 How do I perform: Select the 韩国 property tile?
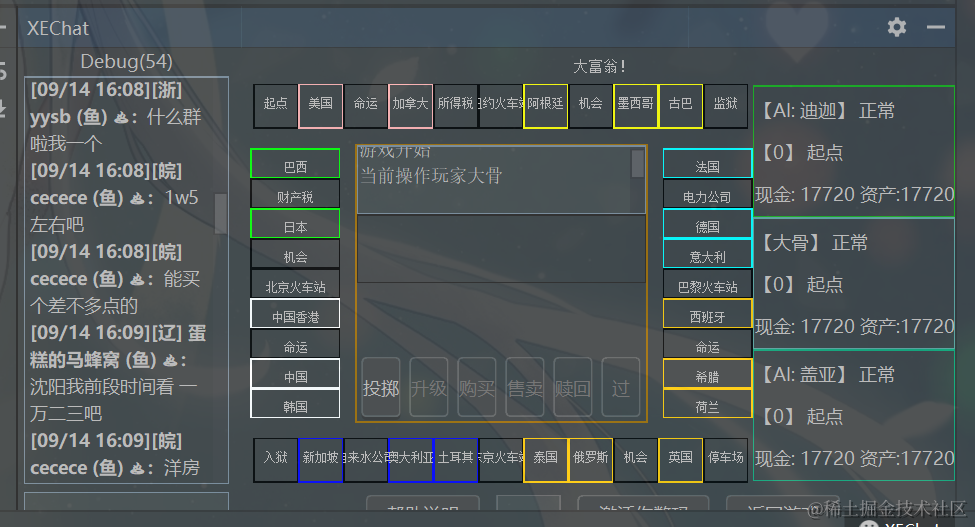click(x=295, y=403)
